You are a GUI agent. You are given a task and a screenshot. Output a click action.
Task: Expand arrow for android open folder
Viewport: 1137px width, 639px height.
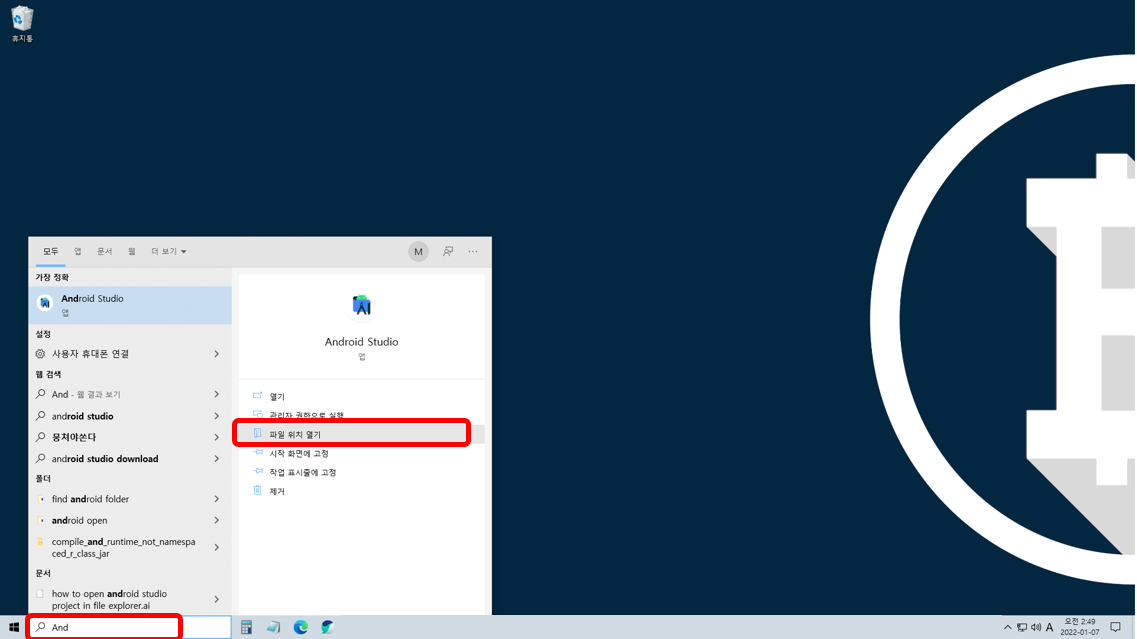(x=216, y=521)
